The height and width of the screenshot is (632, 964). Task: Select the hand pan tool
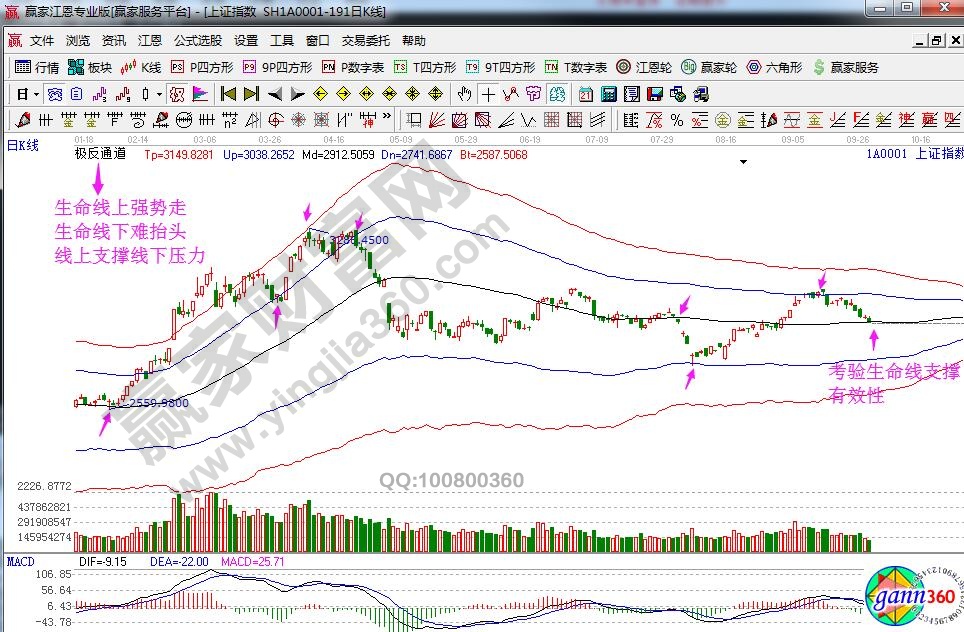(x=464, y=94)
